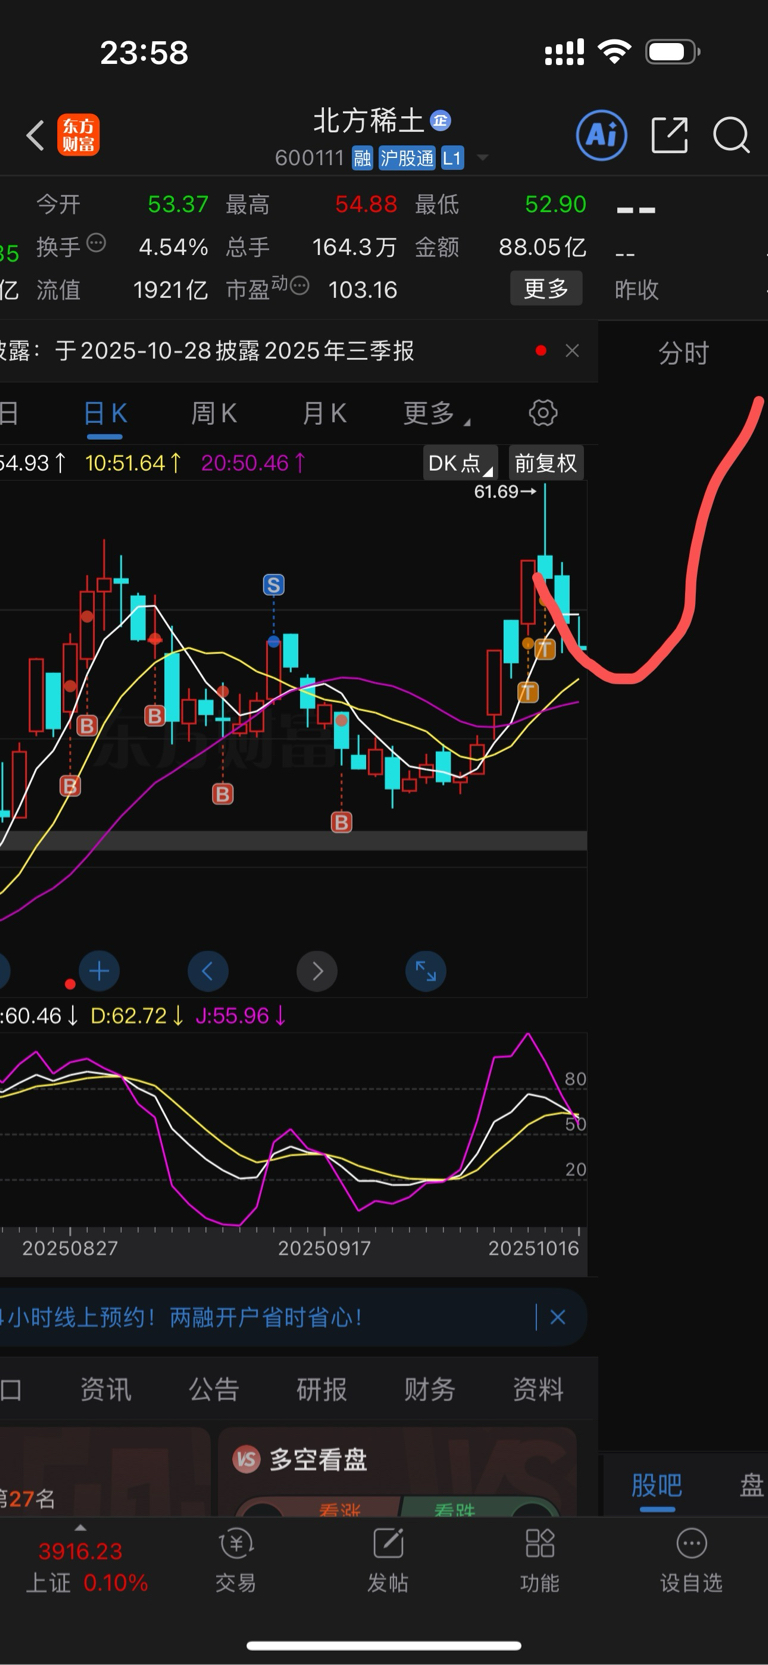Tap info icon next to 市盈动
Viewport: 768px width, 1665px height.
click(x=299, y=286)
